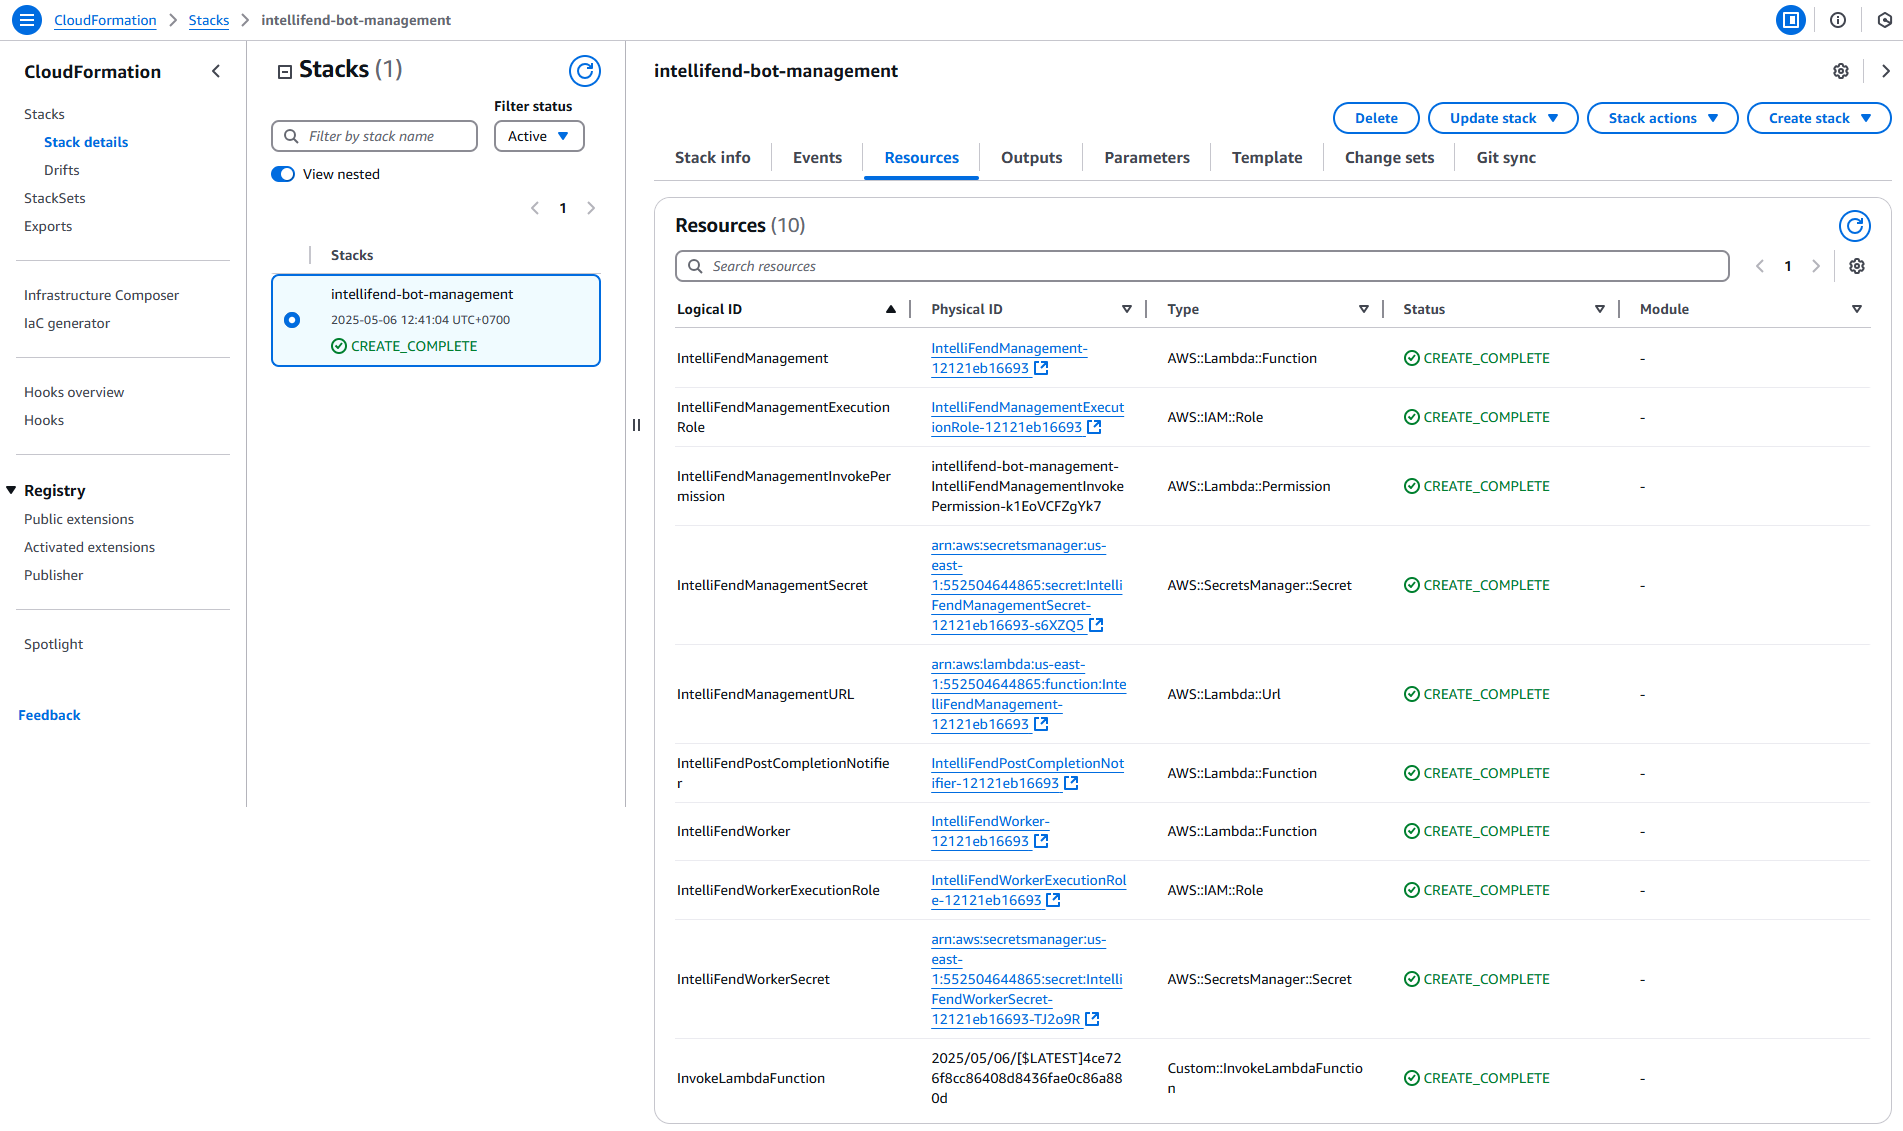Collapse the Stacks list panel icon
Image resolution: width=1903 pixels, height=1131 pixels.
285,71
